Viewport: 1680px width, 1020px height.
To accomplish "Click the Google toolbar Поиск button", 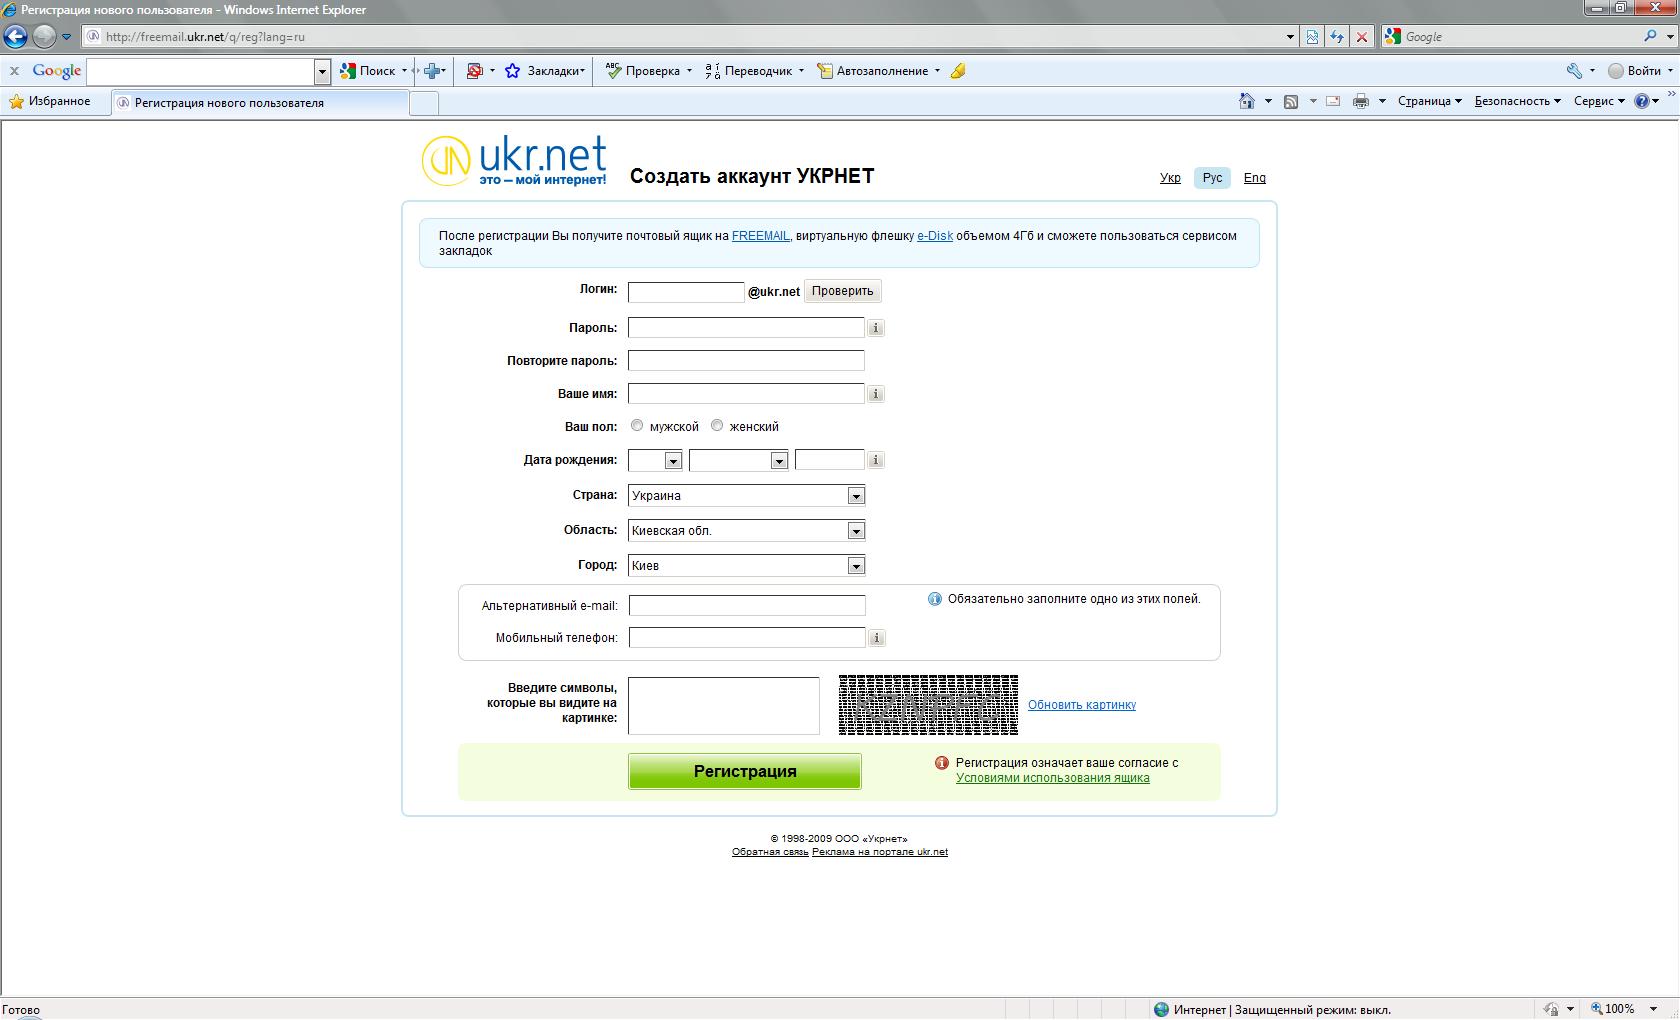I will tap(368, 71).
